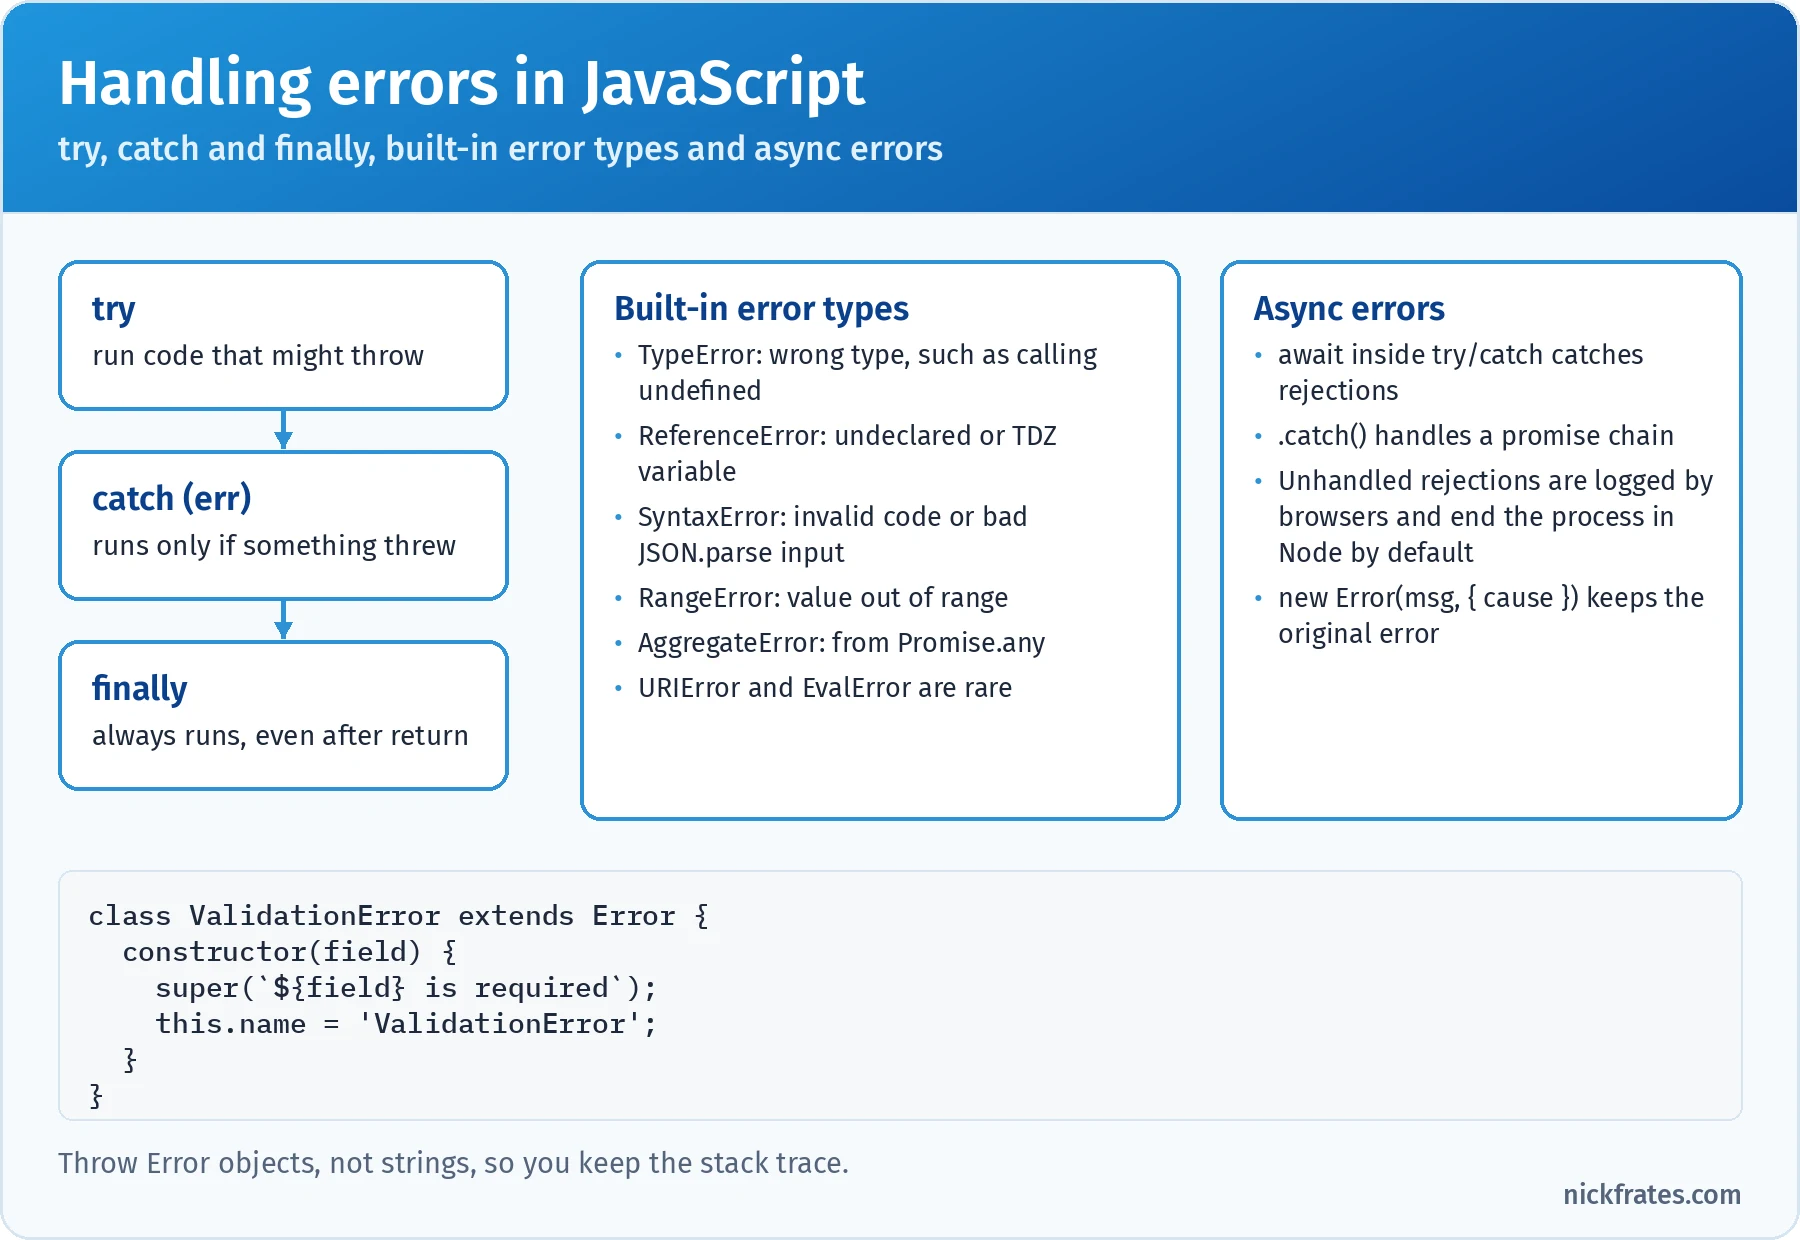Click the title 'Handling errors in JavaScript'

pyautogui.click(x=461, y=83)
